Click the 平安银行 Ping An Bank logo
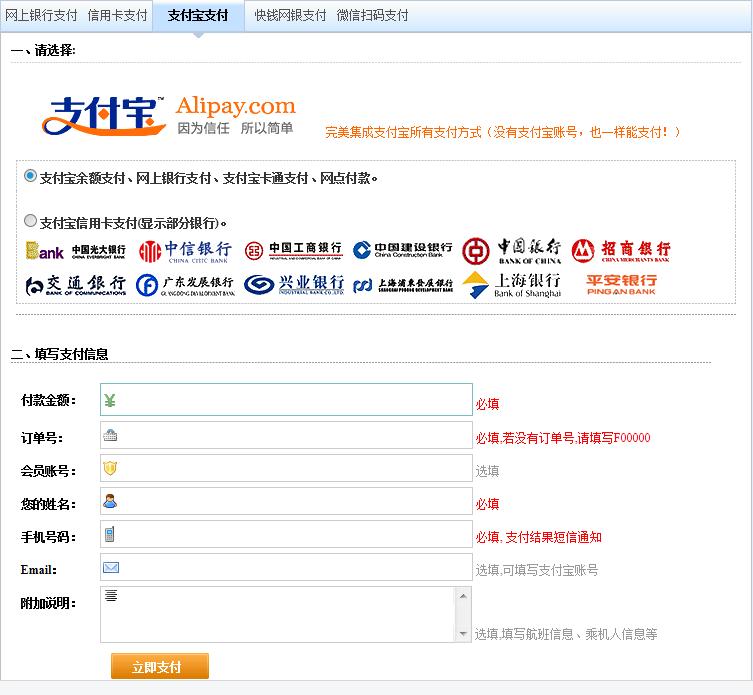The width and height of the screenshot is (753, 695). [621, 284]
